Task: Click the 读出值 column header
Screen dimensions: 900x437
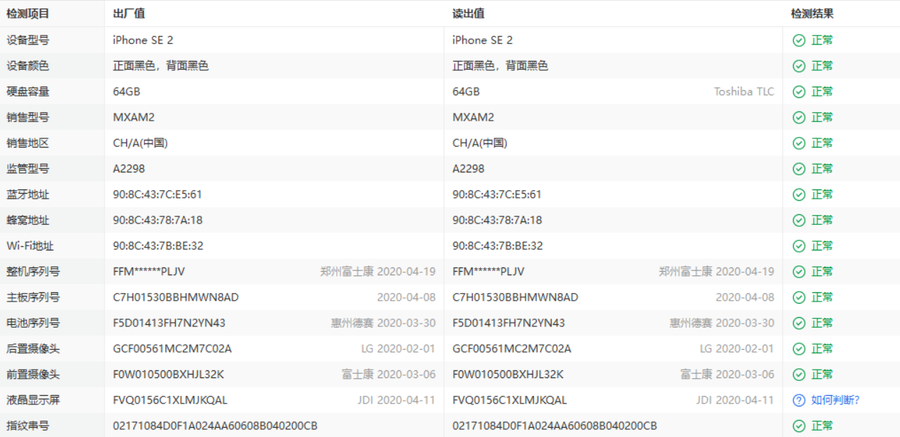Action: click(468, 14)
